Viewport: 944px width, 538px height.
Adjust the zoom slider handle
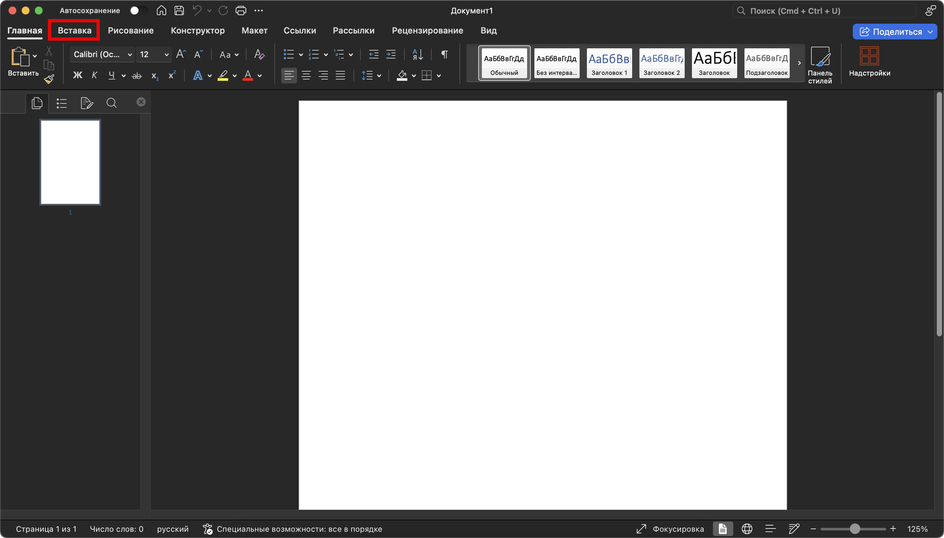click(x=854, y=529)
